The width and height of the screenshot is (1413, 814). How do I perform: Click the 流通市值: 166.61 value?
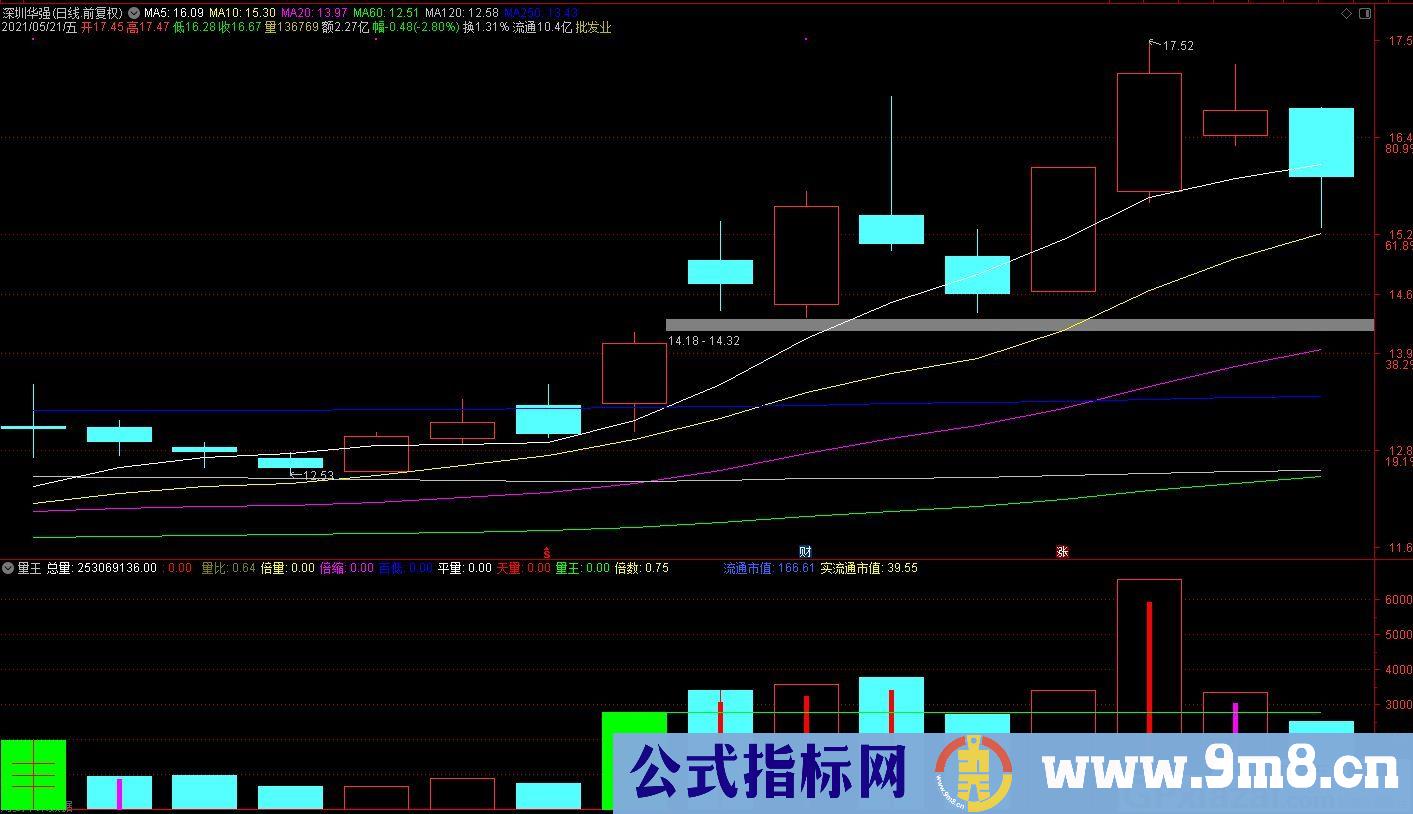(770, 568)
